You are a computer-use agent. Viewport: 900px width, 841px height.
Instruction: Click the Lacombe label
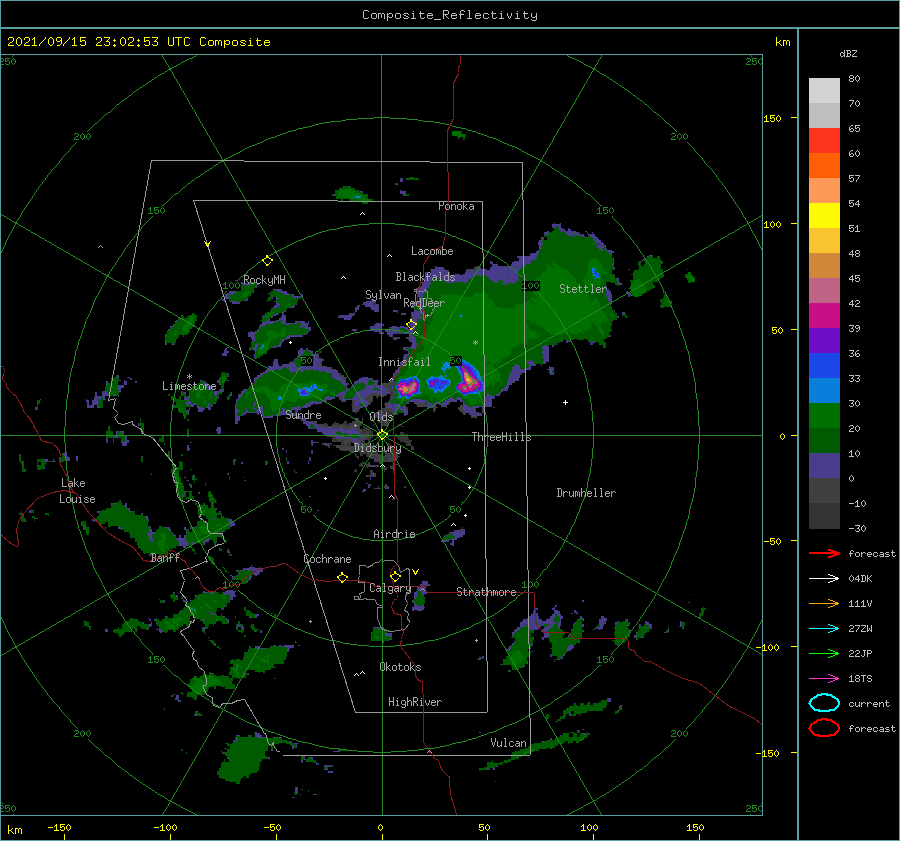432,251
